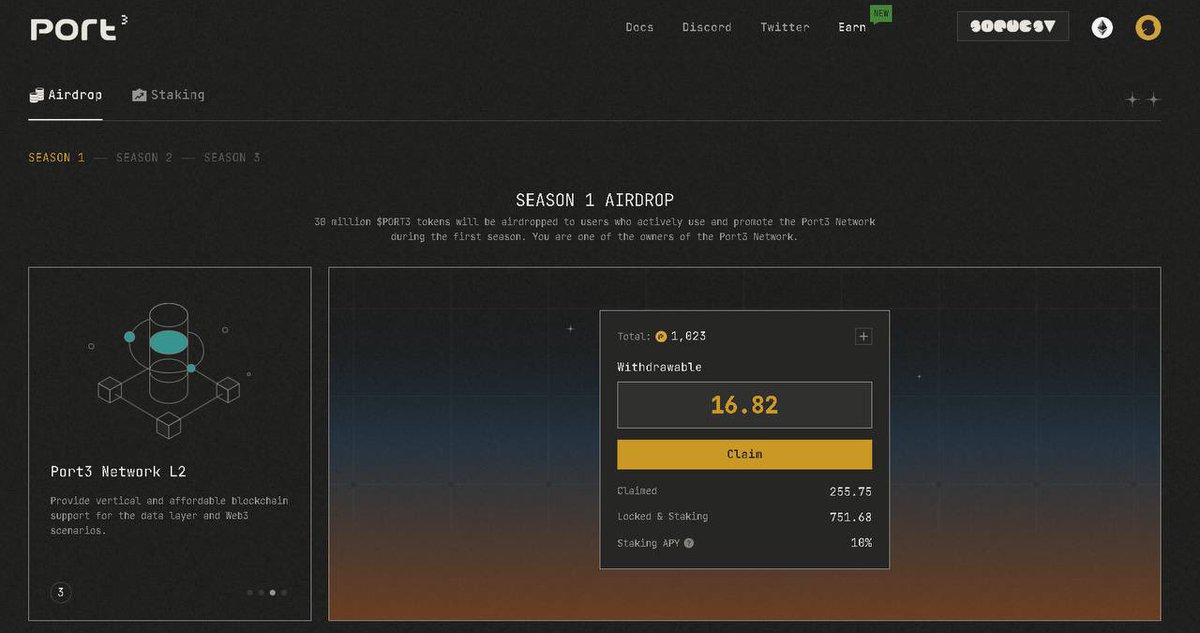Screen dimensions: 1200x633
Task: Click the Staking APY 10% value
Action: point(861,543)
